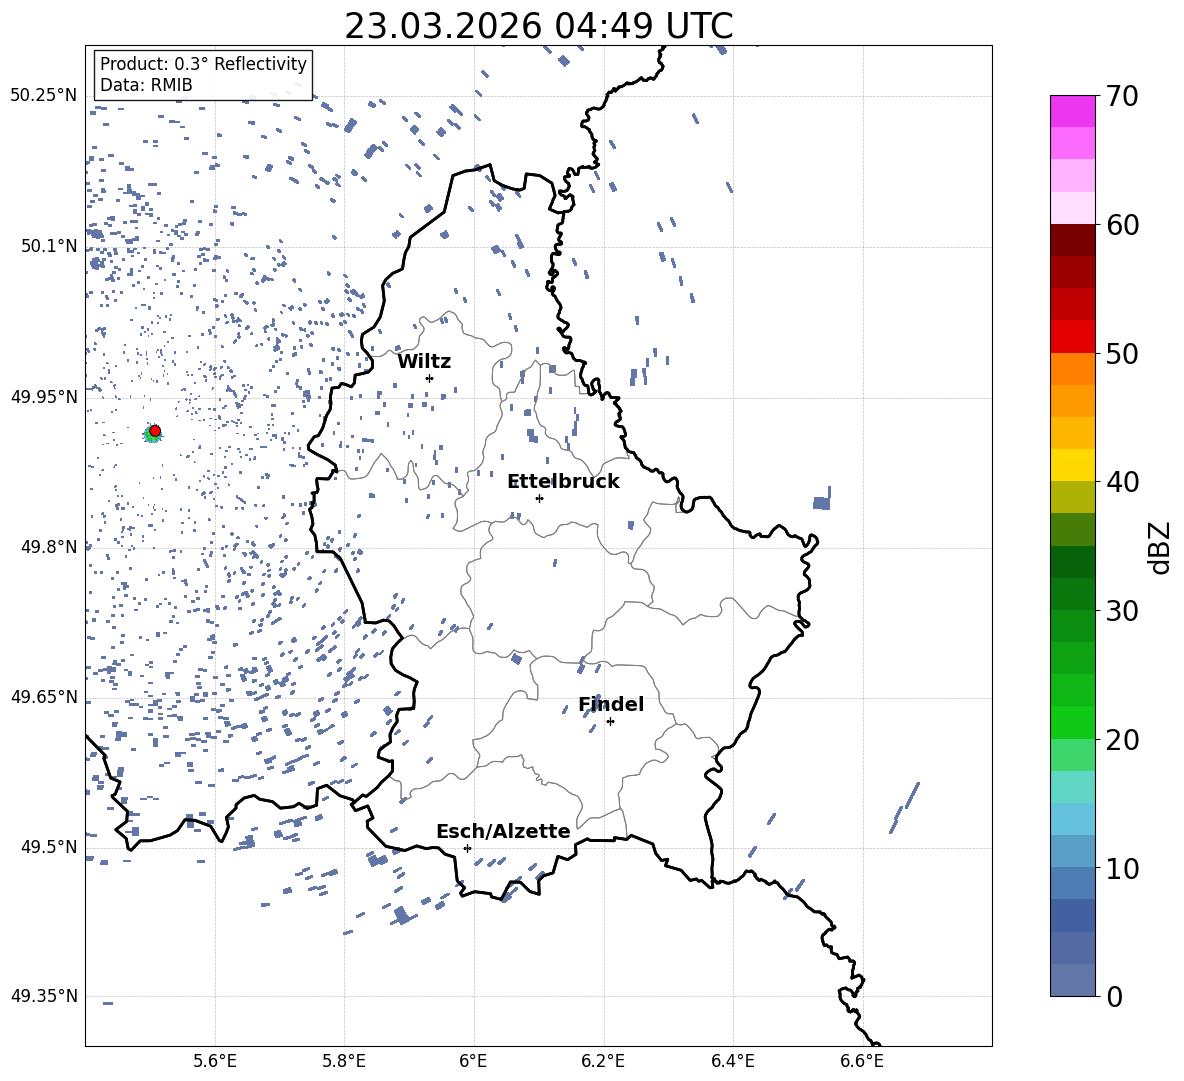Click the Findel city label
The height and width of the screenshot is (1081, 1184).
611,704
